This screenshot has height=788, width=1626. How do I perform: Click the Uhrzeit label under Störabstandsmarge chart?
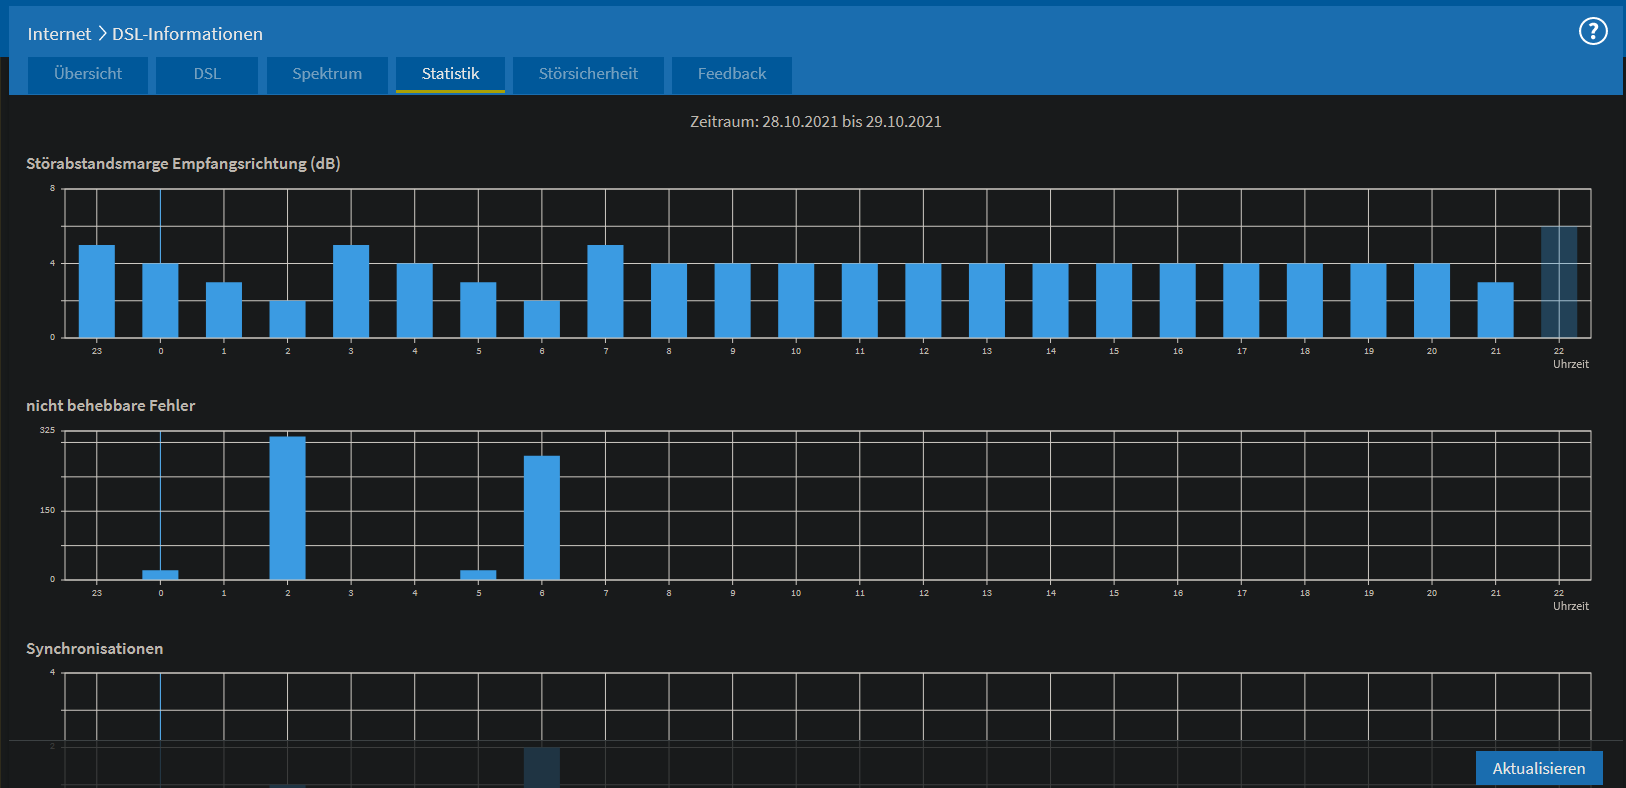[1570, 364]
